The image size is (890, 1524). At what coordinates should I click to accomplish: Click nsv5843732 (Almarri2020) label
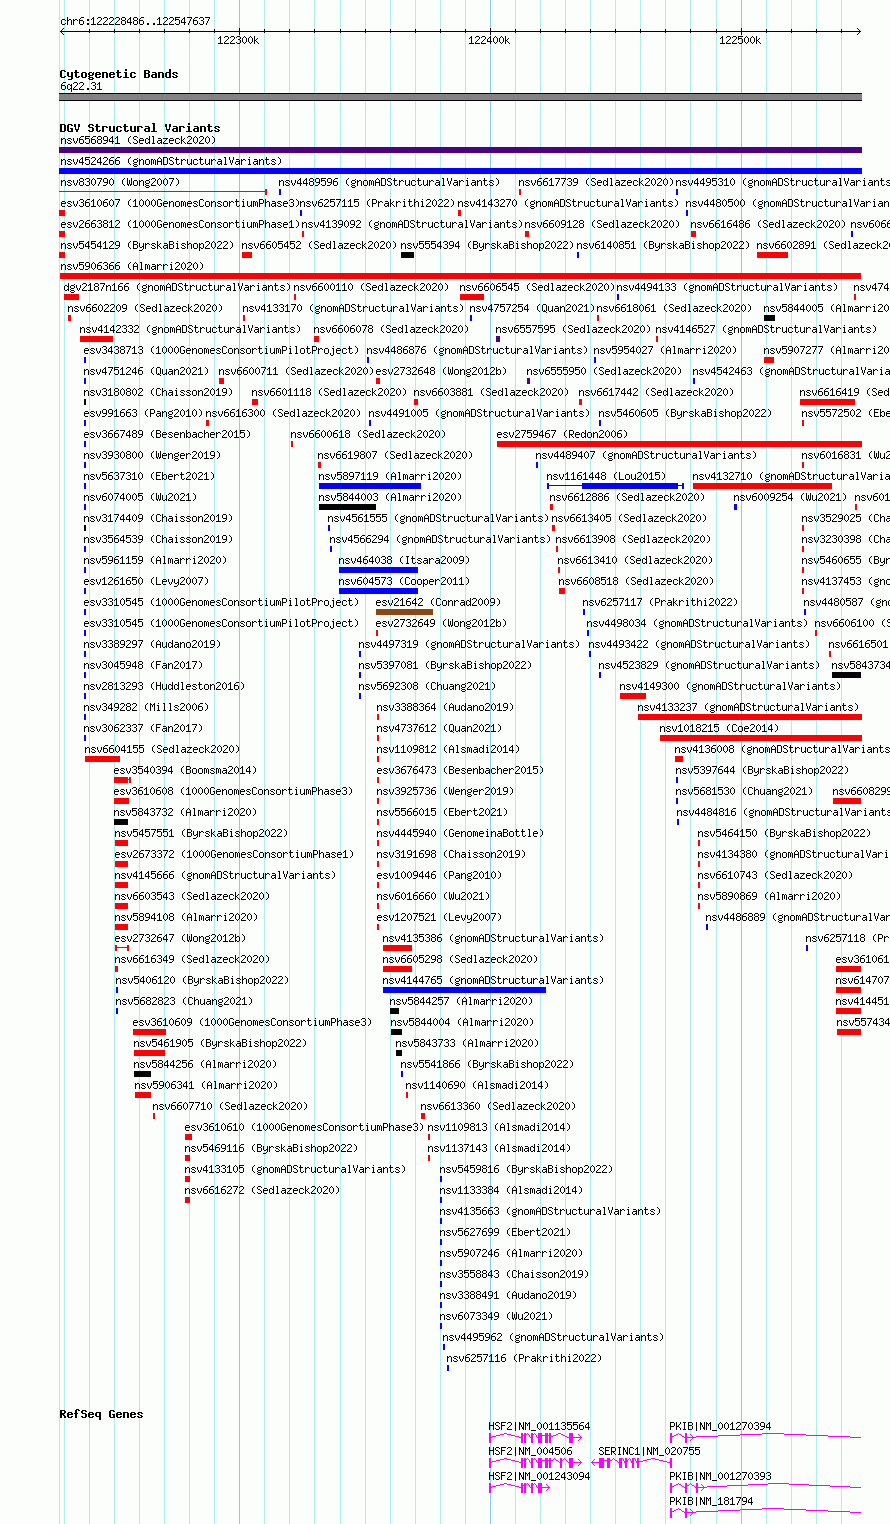[x=185, y=812]
